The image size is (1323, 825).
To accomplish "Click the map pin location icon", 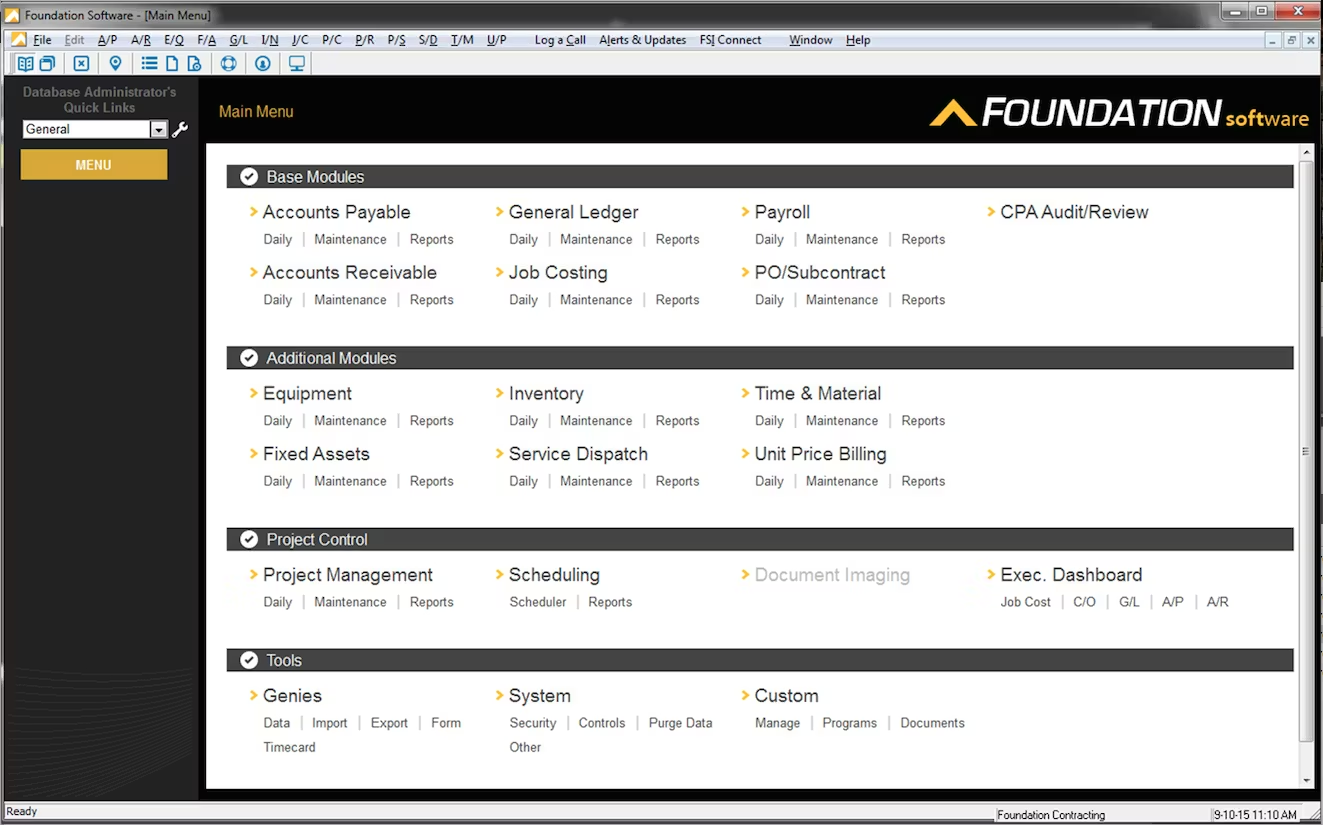I will (x=115, y=63).
